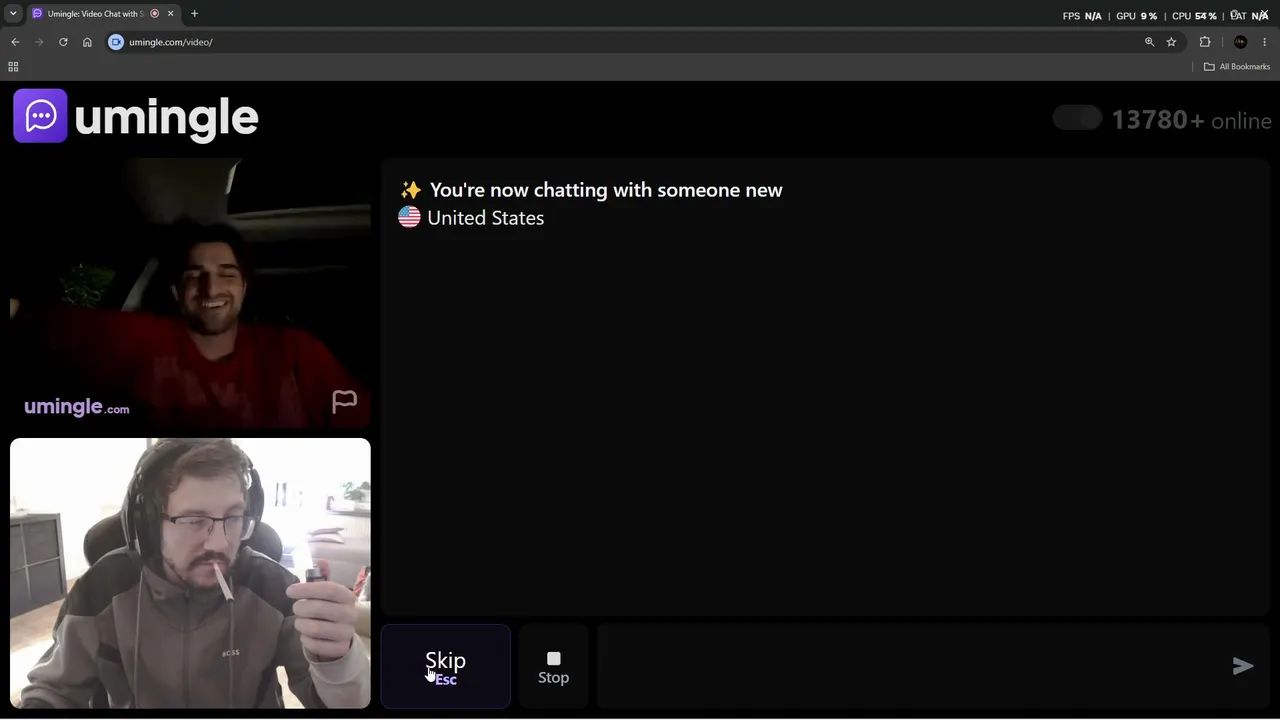Go forward using the browser forward arrow
Screen dimensions: 1280x720
39,42
